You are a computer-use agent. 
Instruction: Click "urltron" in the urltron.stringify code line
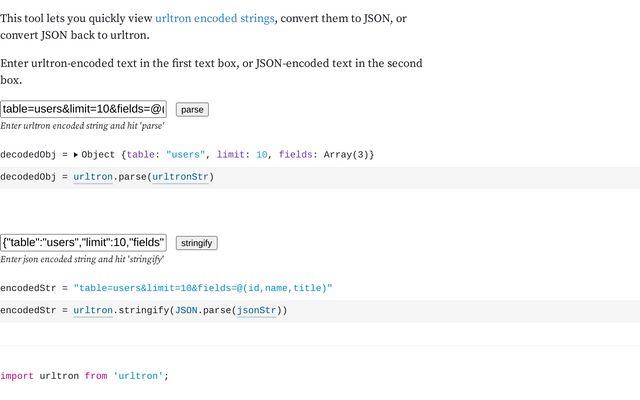point(93,310)
